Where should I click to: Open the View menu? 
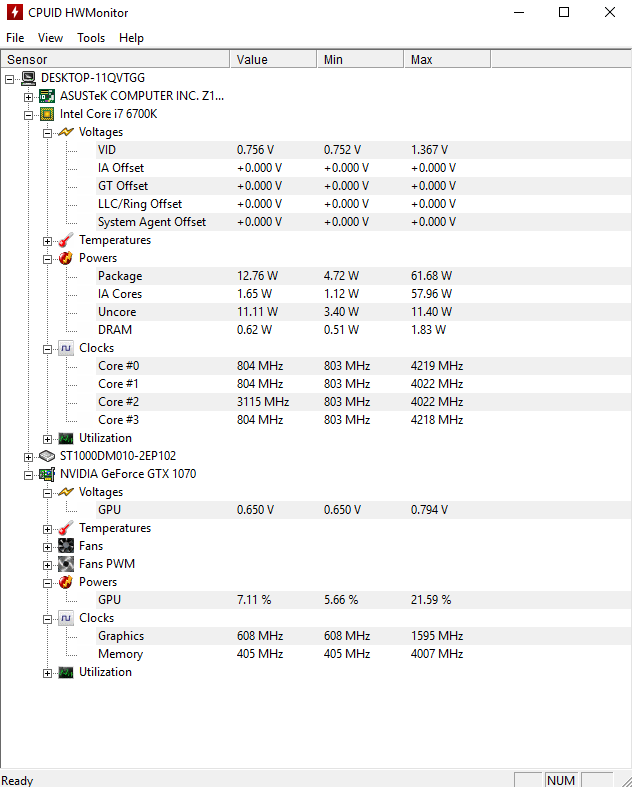[50, 38]
